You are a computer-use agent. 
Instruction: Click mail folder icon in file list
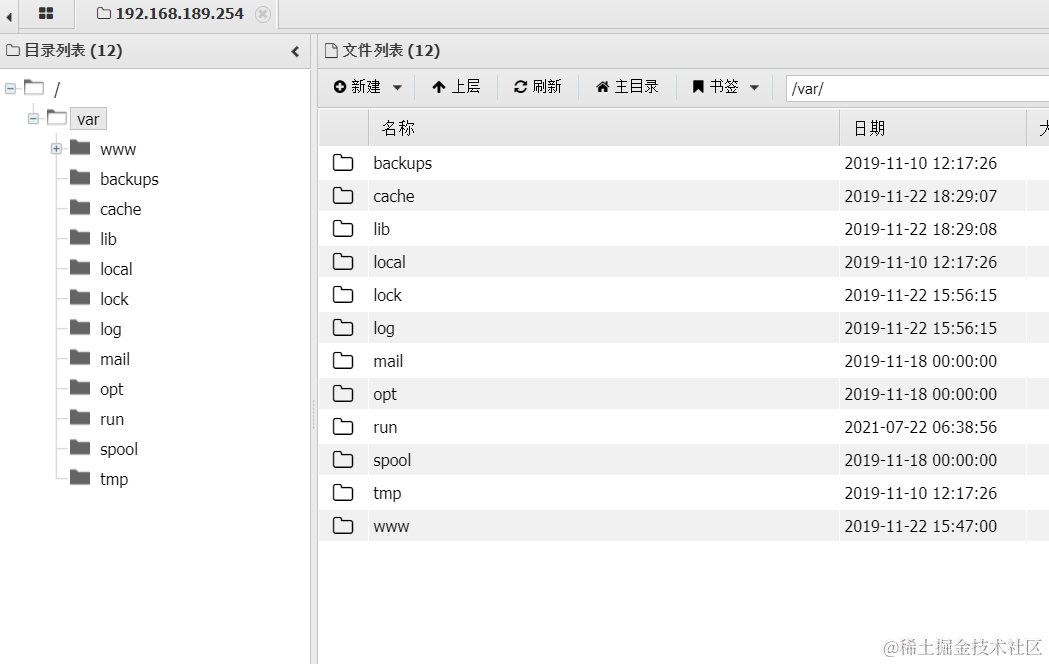(343, 360)
